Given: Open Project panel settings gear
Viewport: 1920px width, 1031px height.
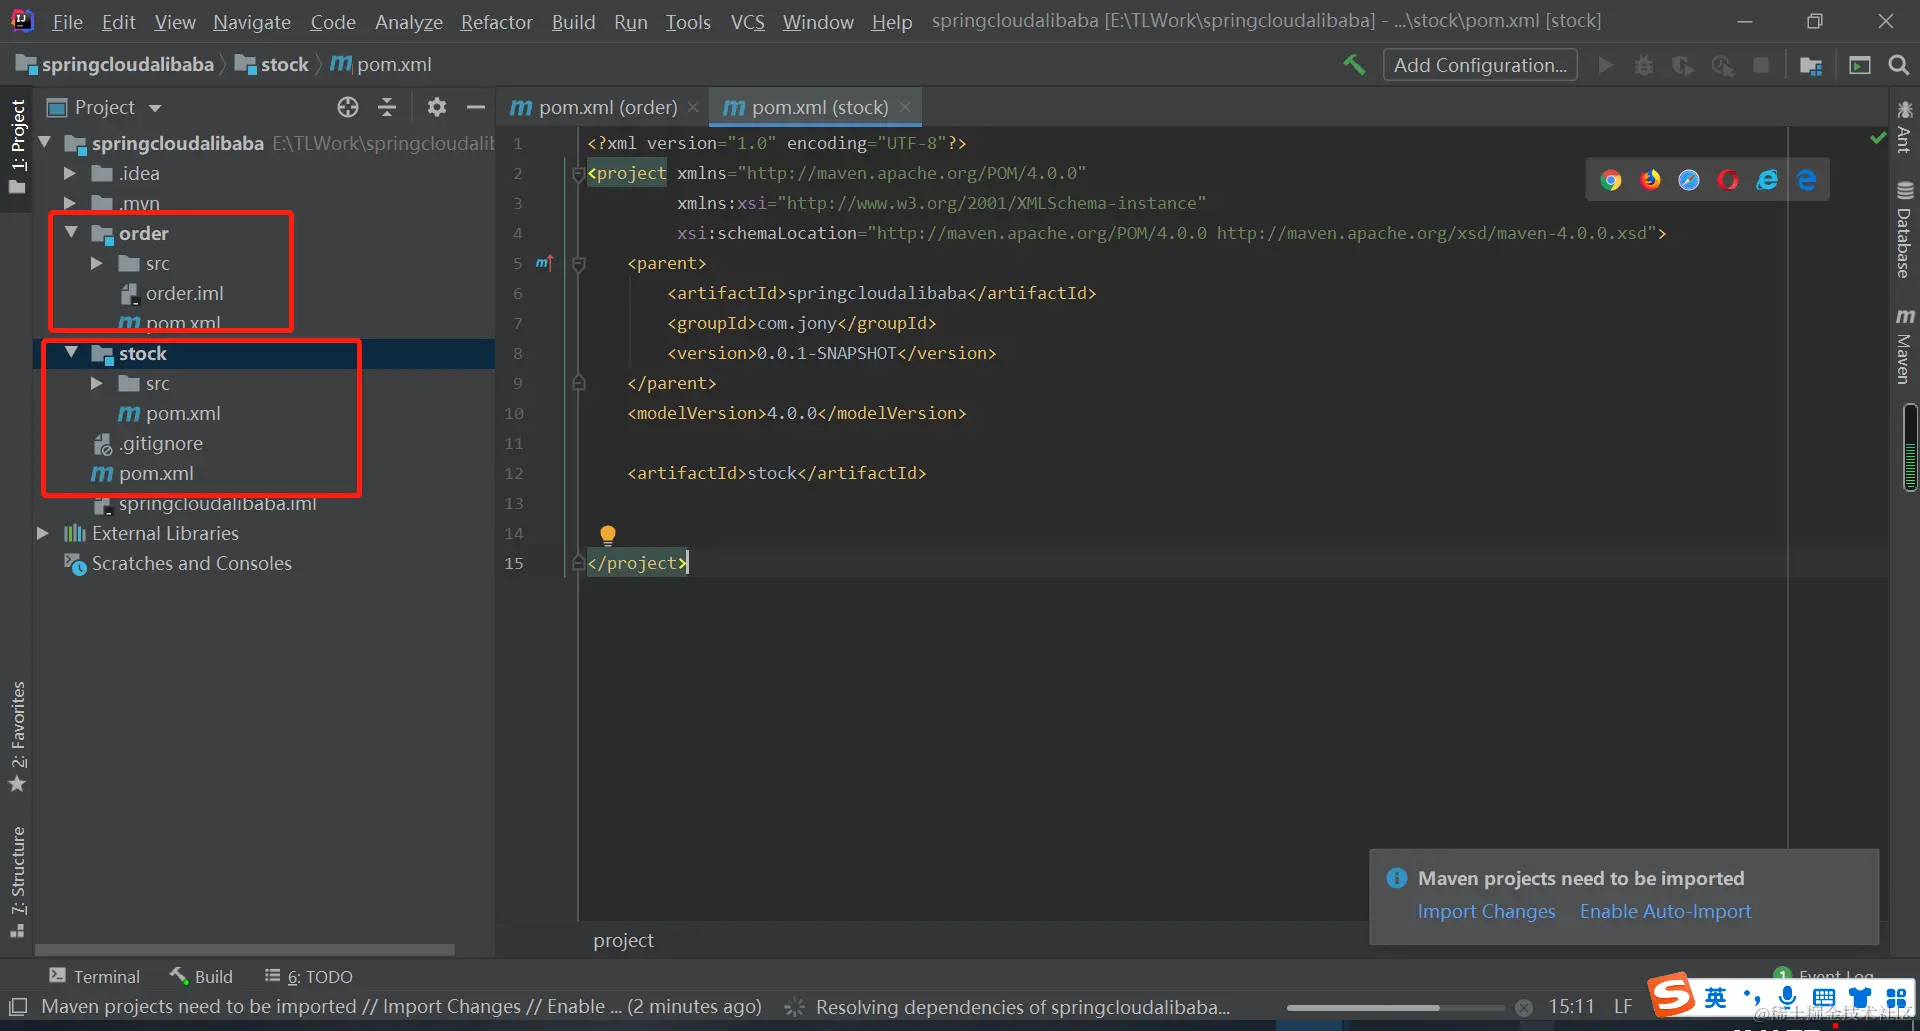Looking at the screenshot, I should [x=437, y=107].
